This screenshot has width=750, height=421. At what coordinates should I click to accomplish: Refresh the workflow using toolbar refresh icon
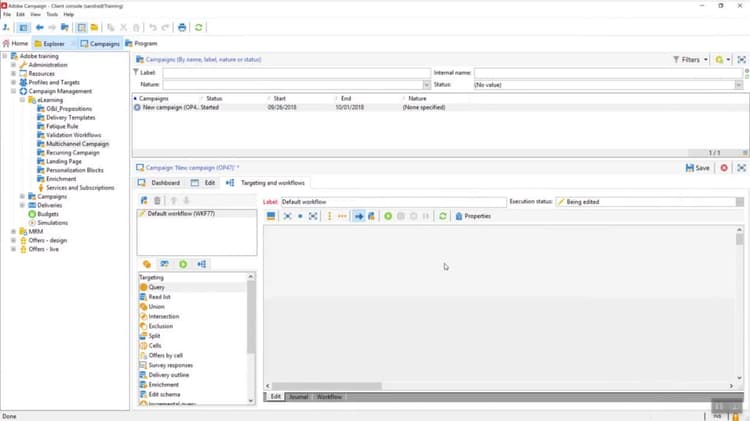coord(443,216)
